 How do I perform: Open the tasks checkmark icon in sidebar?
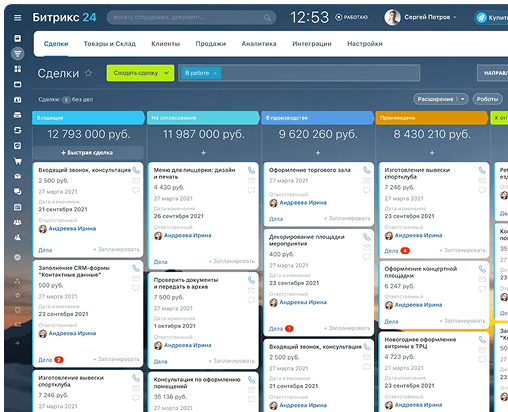click(18, 146)
